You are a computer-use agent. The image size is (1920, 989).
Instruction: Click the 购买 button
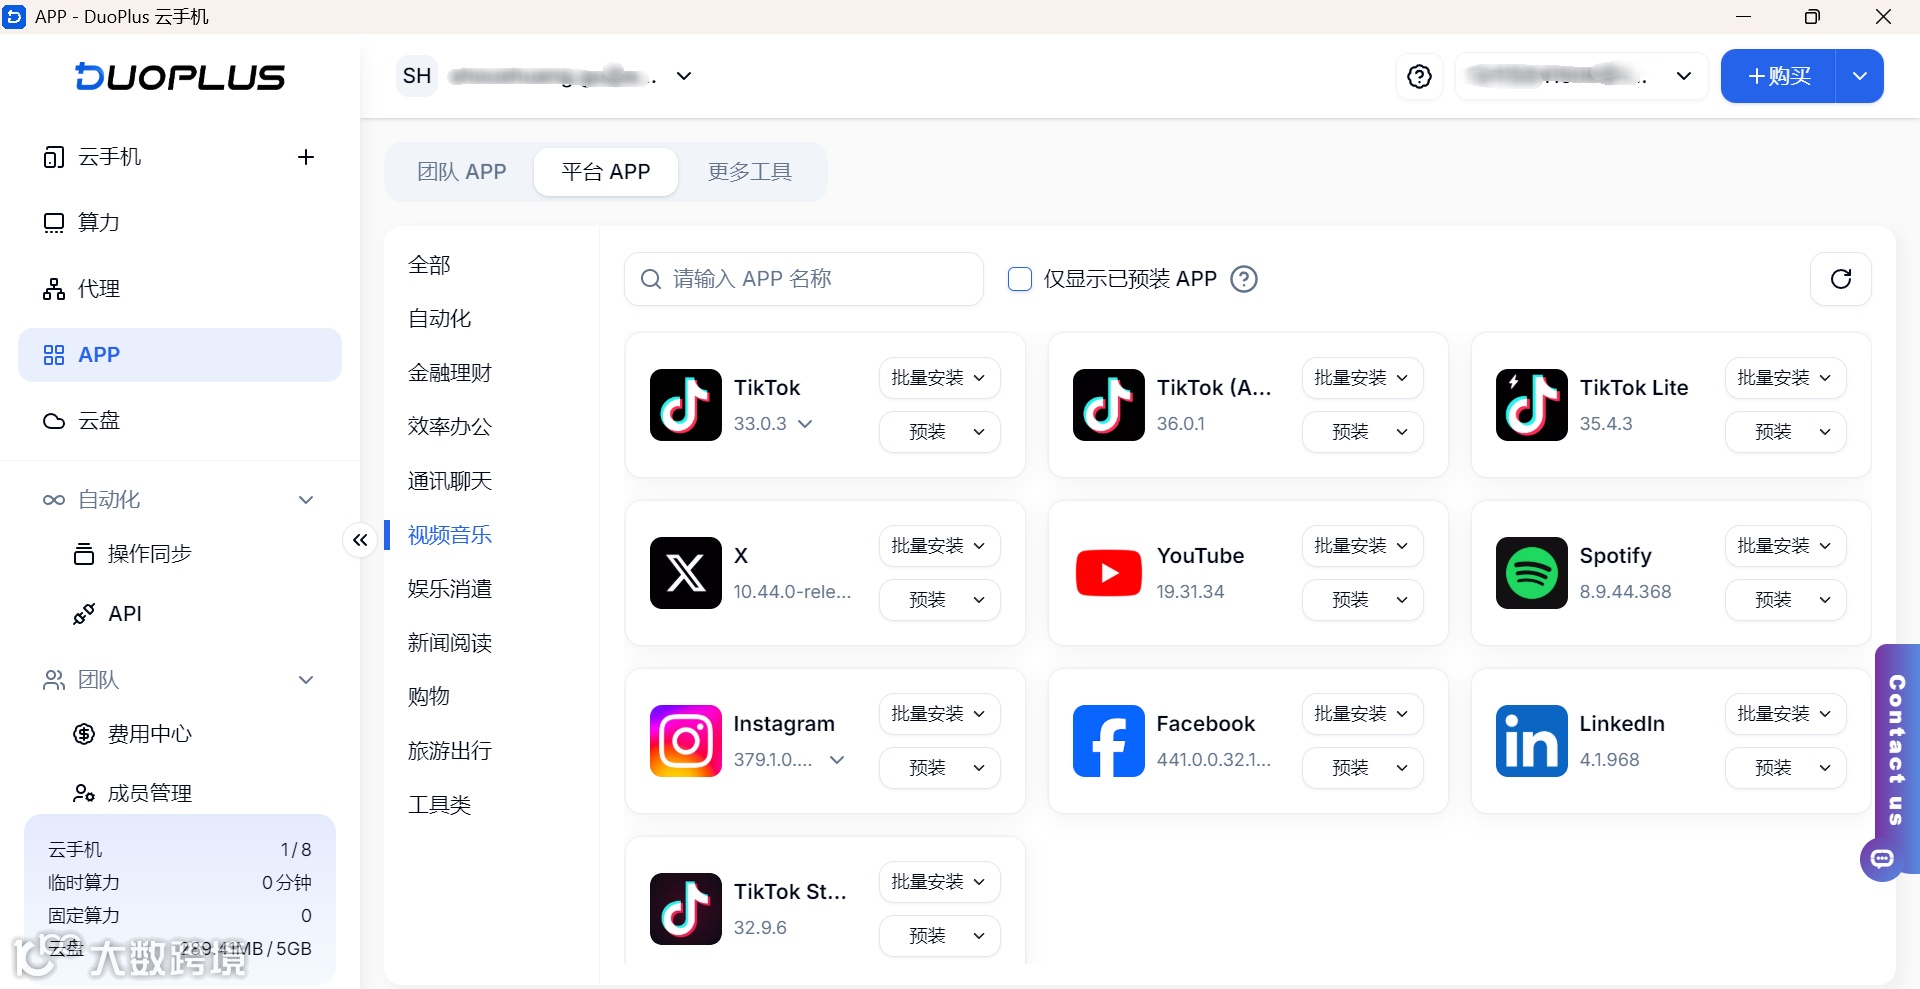click(1778, 76)
